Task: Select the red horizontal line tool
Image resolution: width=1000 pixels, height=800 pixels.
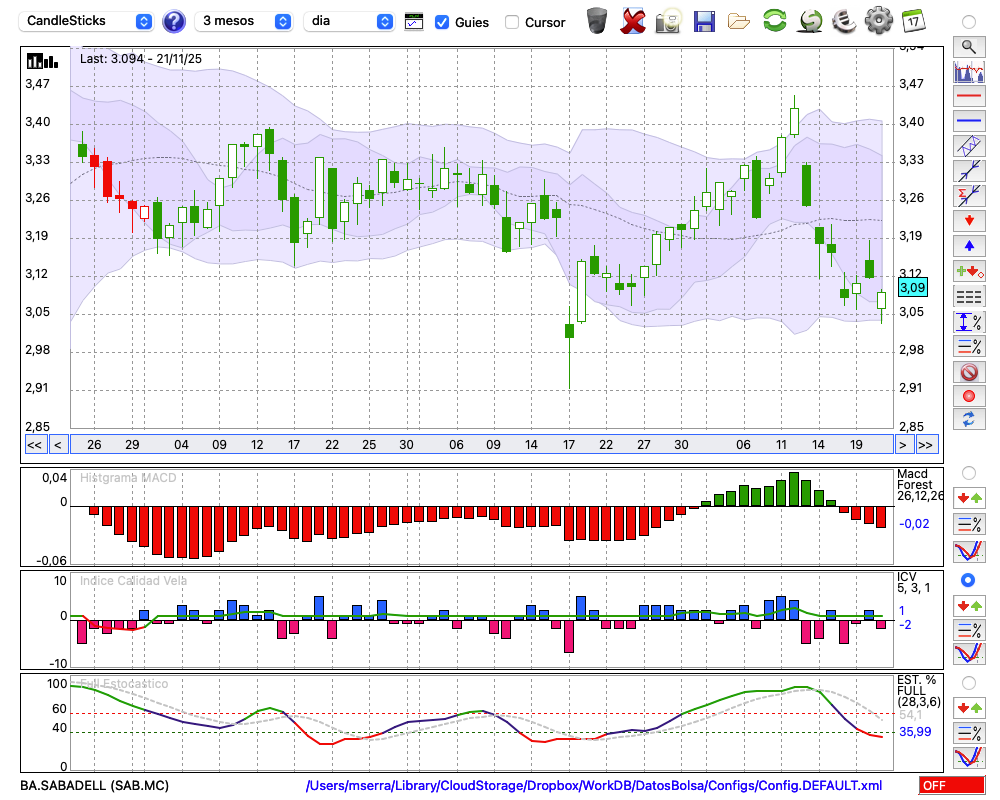Action: pyautogui.click(x=968, y=97)
